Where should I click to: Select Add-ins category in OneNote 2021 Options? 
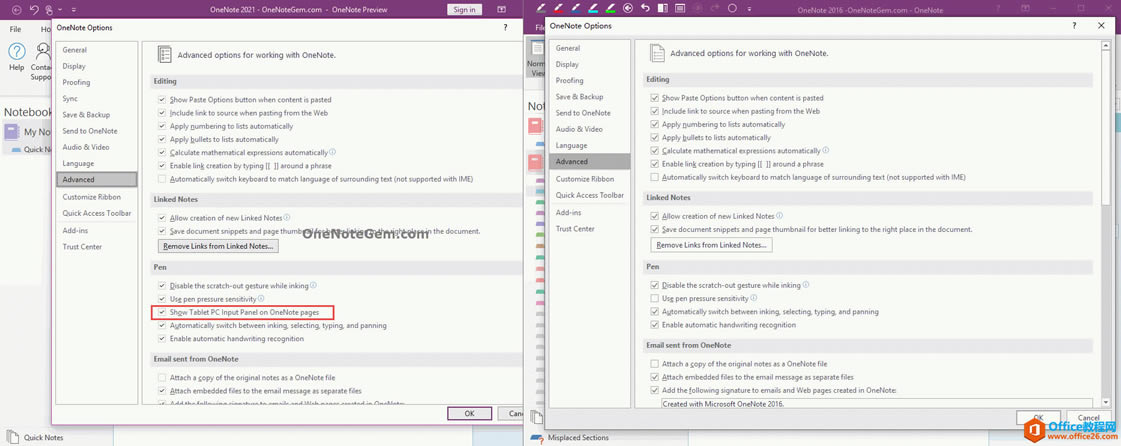tap(97, 231)
